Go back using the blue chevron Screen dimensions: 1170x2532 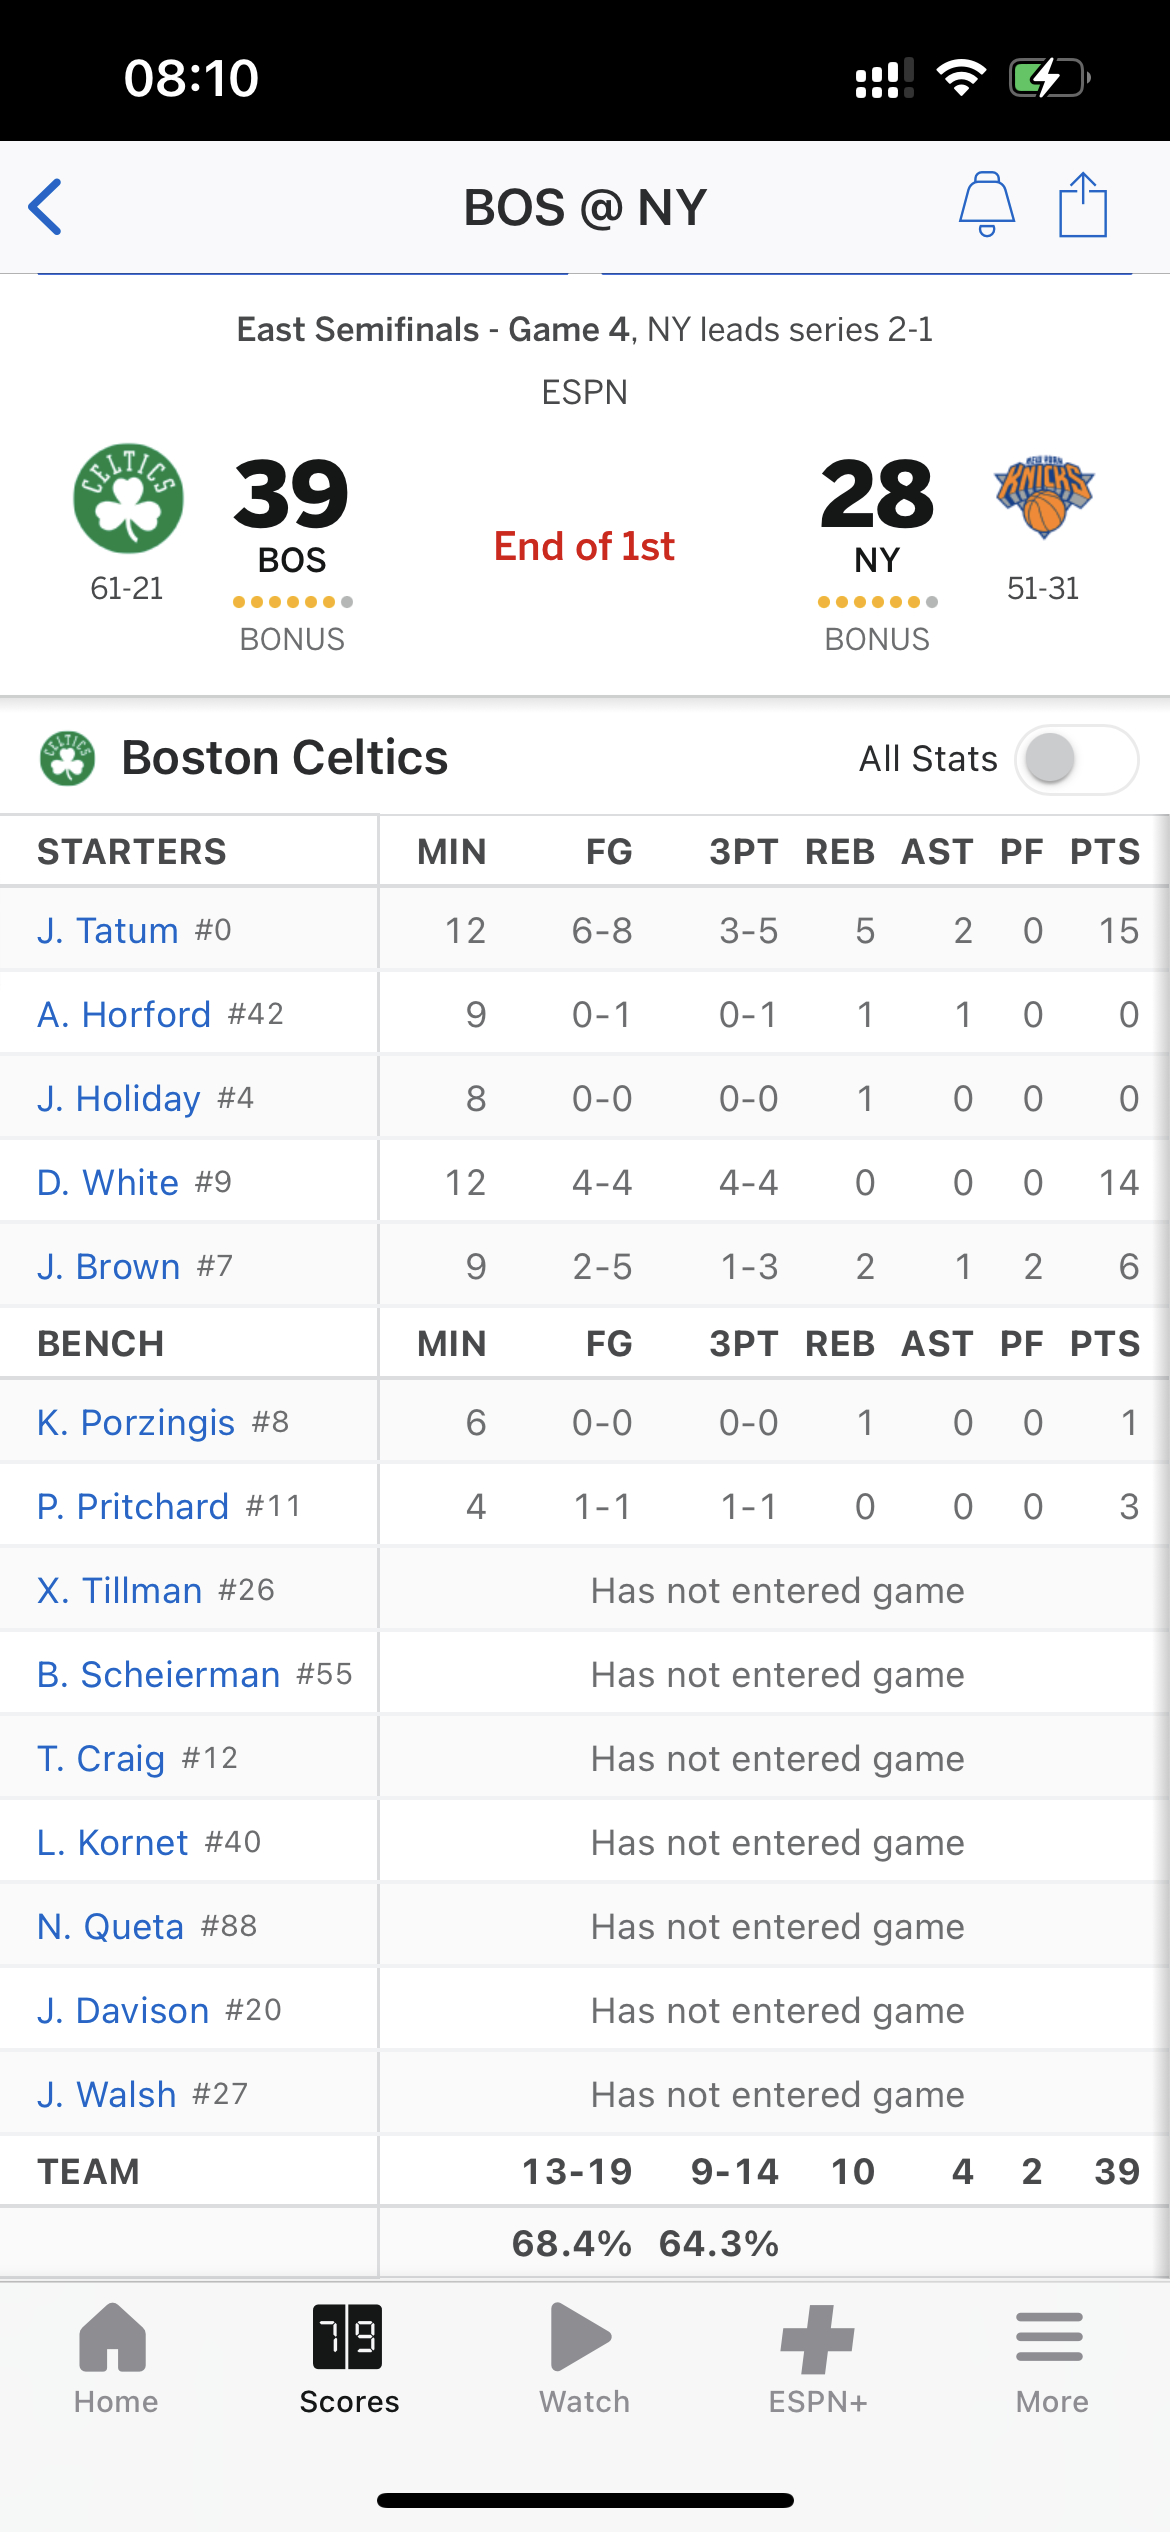(45, 207)
